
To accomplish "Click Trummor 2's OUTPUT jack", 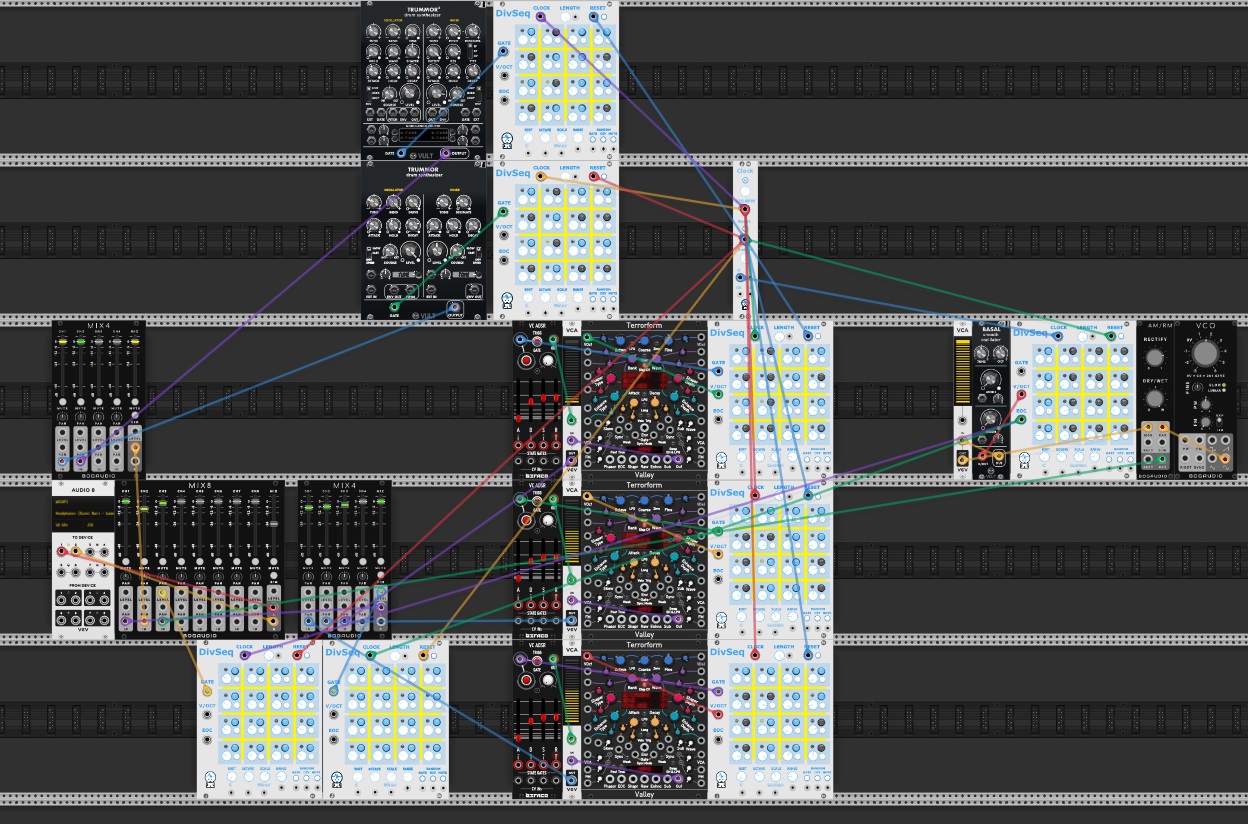I will 445,153.
